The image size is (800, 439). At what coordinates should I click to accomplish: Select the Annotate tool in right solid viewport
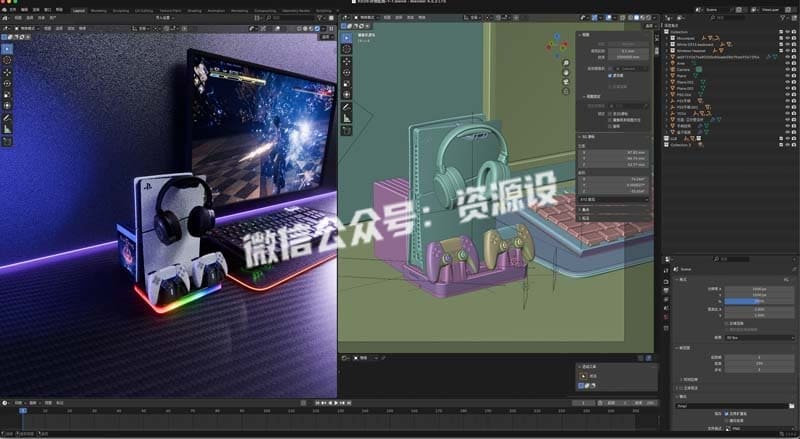coord(346,107)
